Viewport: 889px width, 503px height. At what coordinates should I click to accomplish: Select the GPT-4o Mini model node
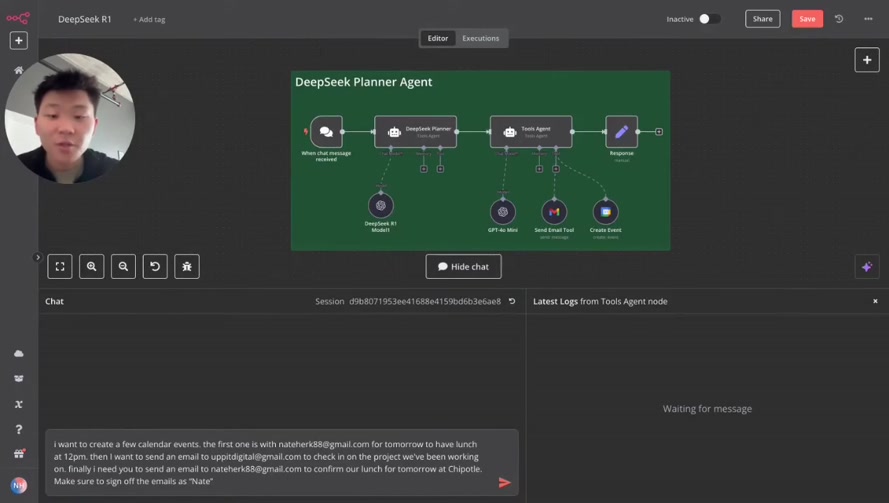click(x=503, y=212)
